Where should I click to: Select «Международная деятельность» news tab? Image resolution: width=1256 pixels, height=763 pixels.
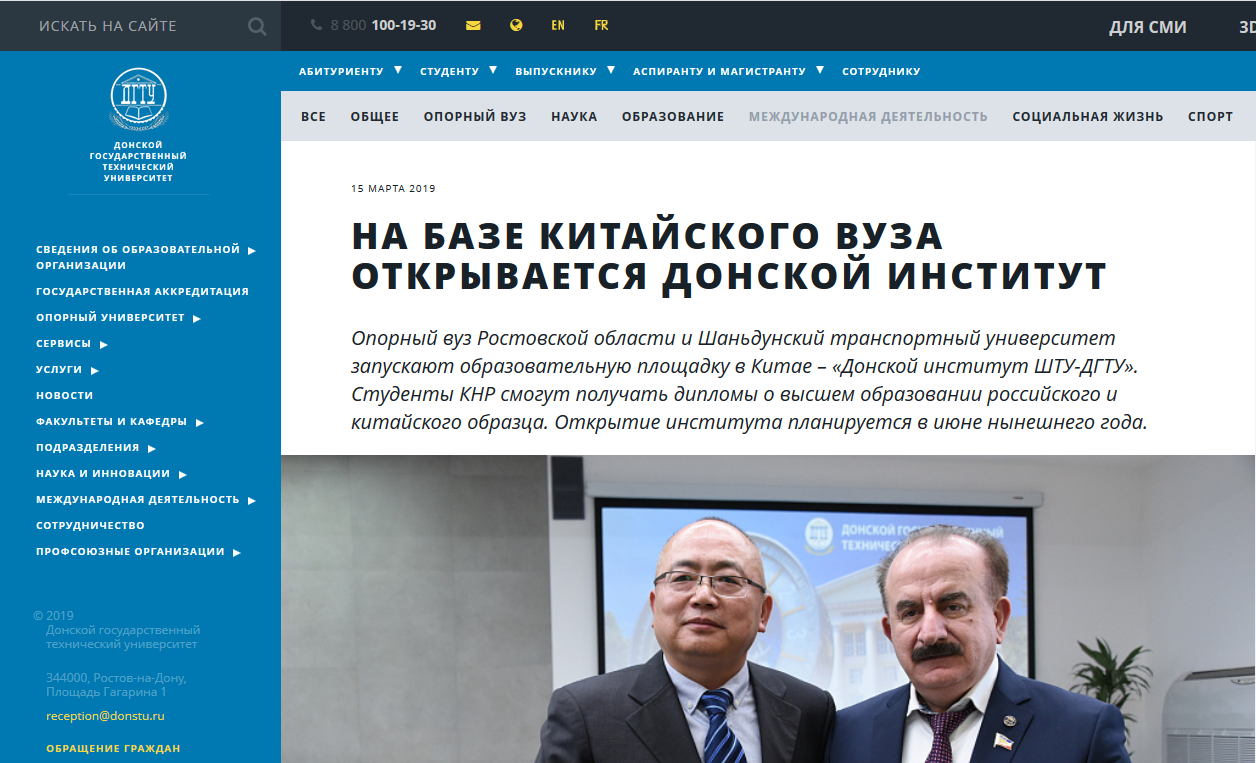click(868, 117)
